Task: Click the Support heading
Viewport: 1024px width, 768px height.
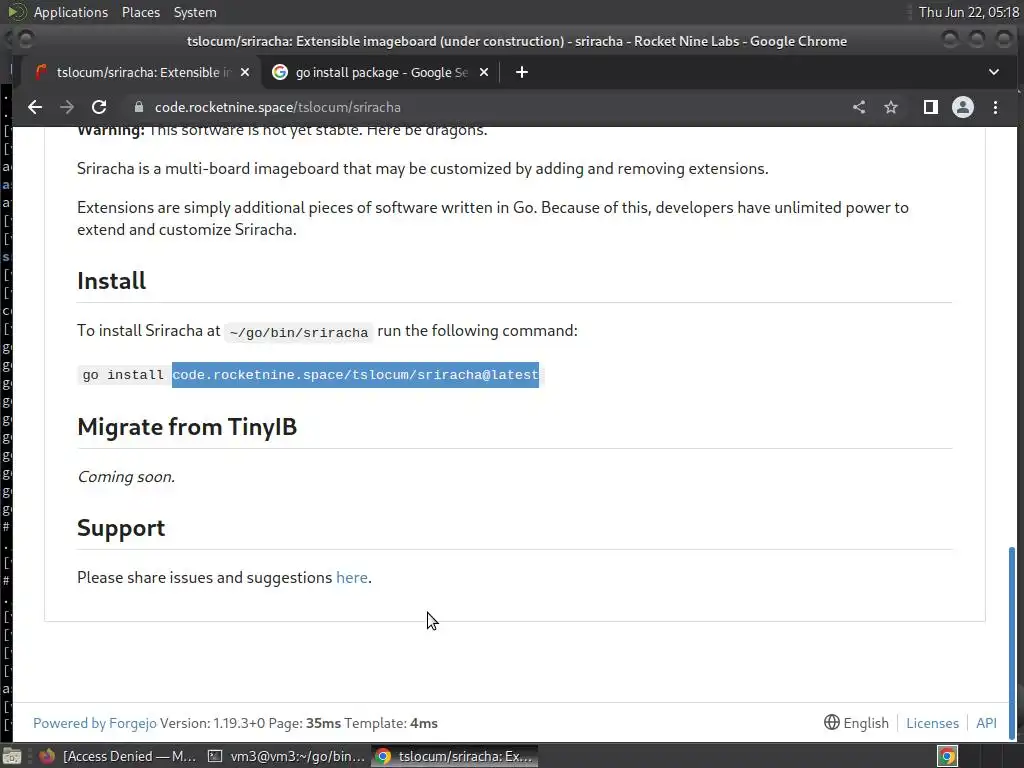Action: click(x=121, y=528)
